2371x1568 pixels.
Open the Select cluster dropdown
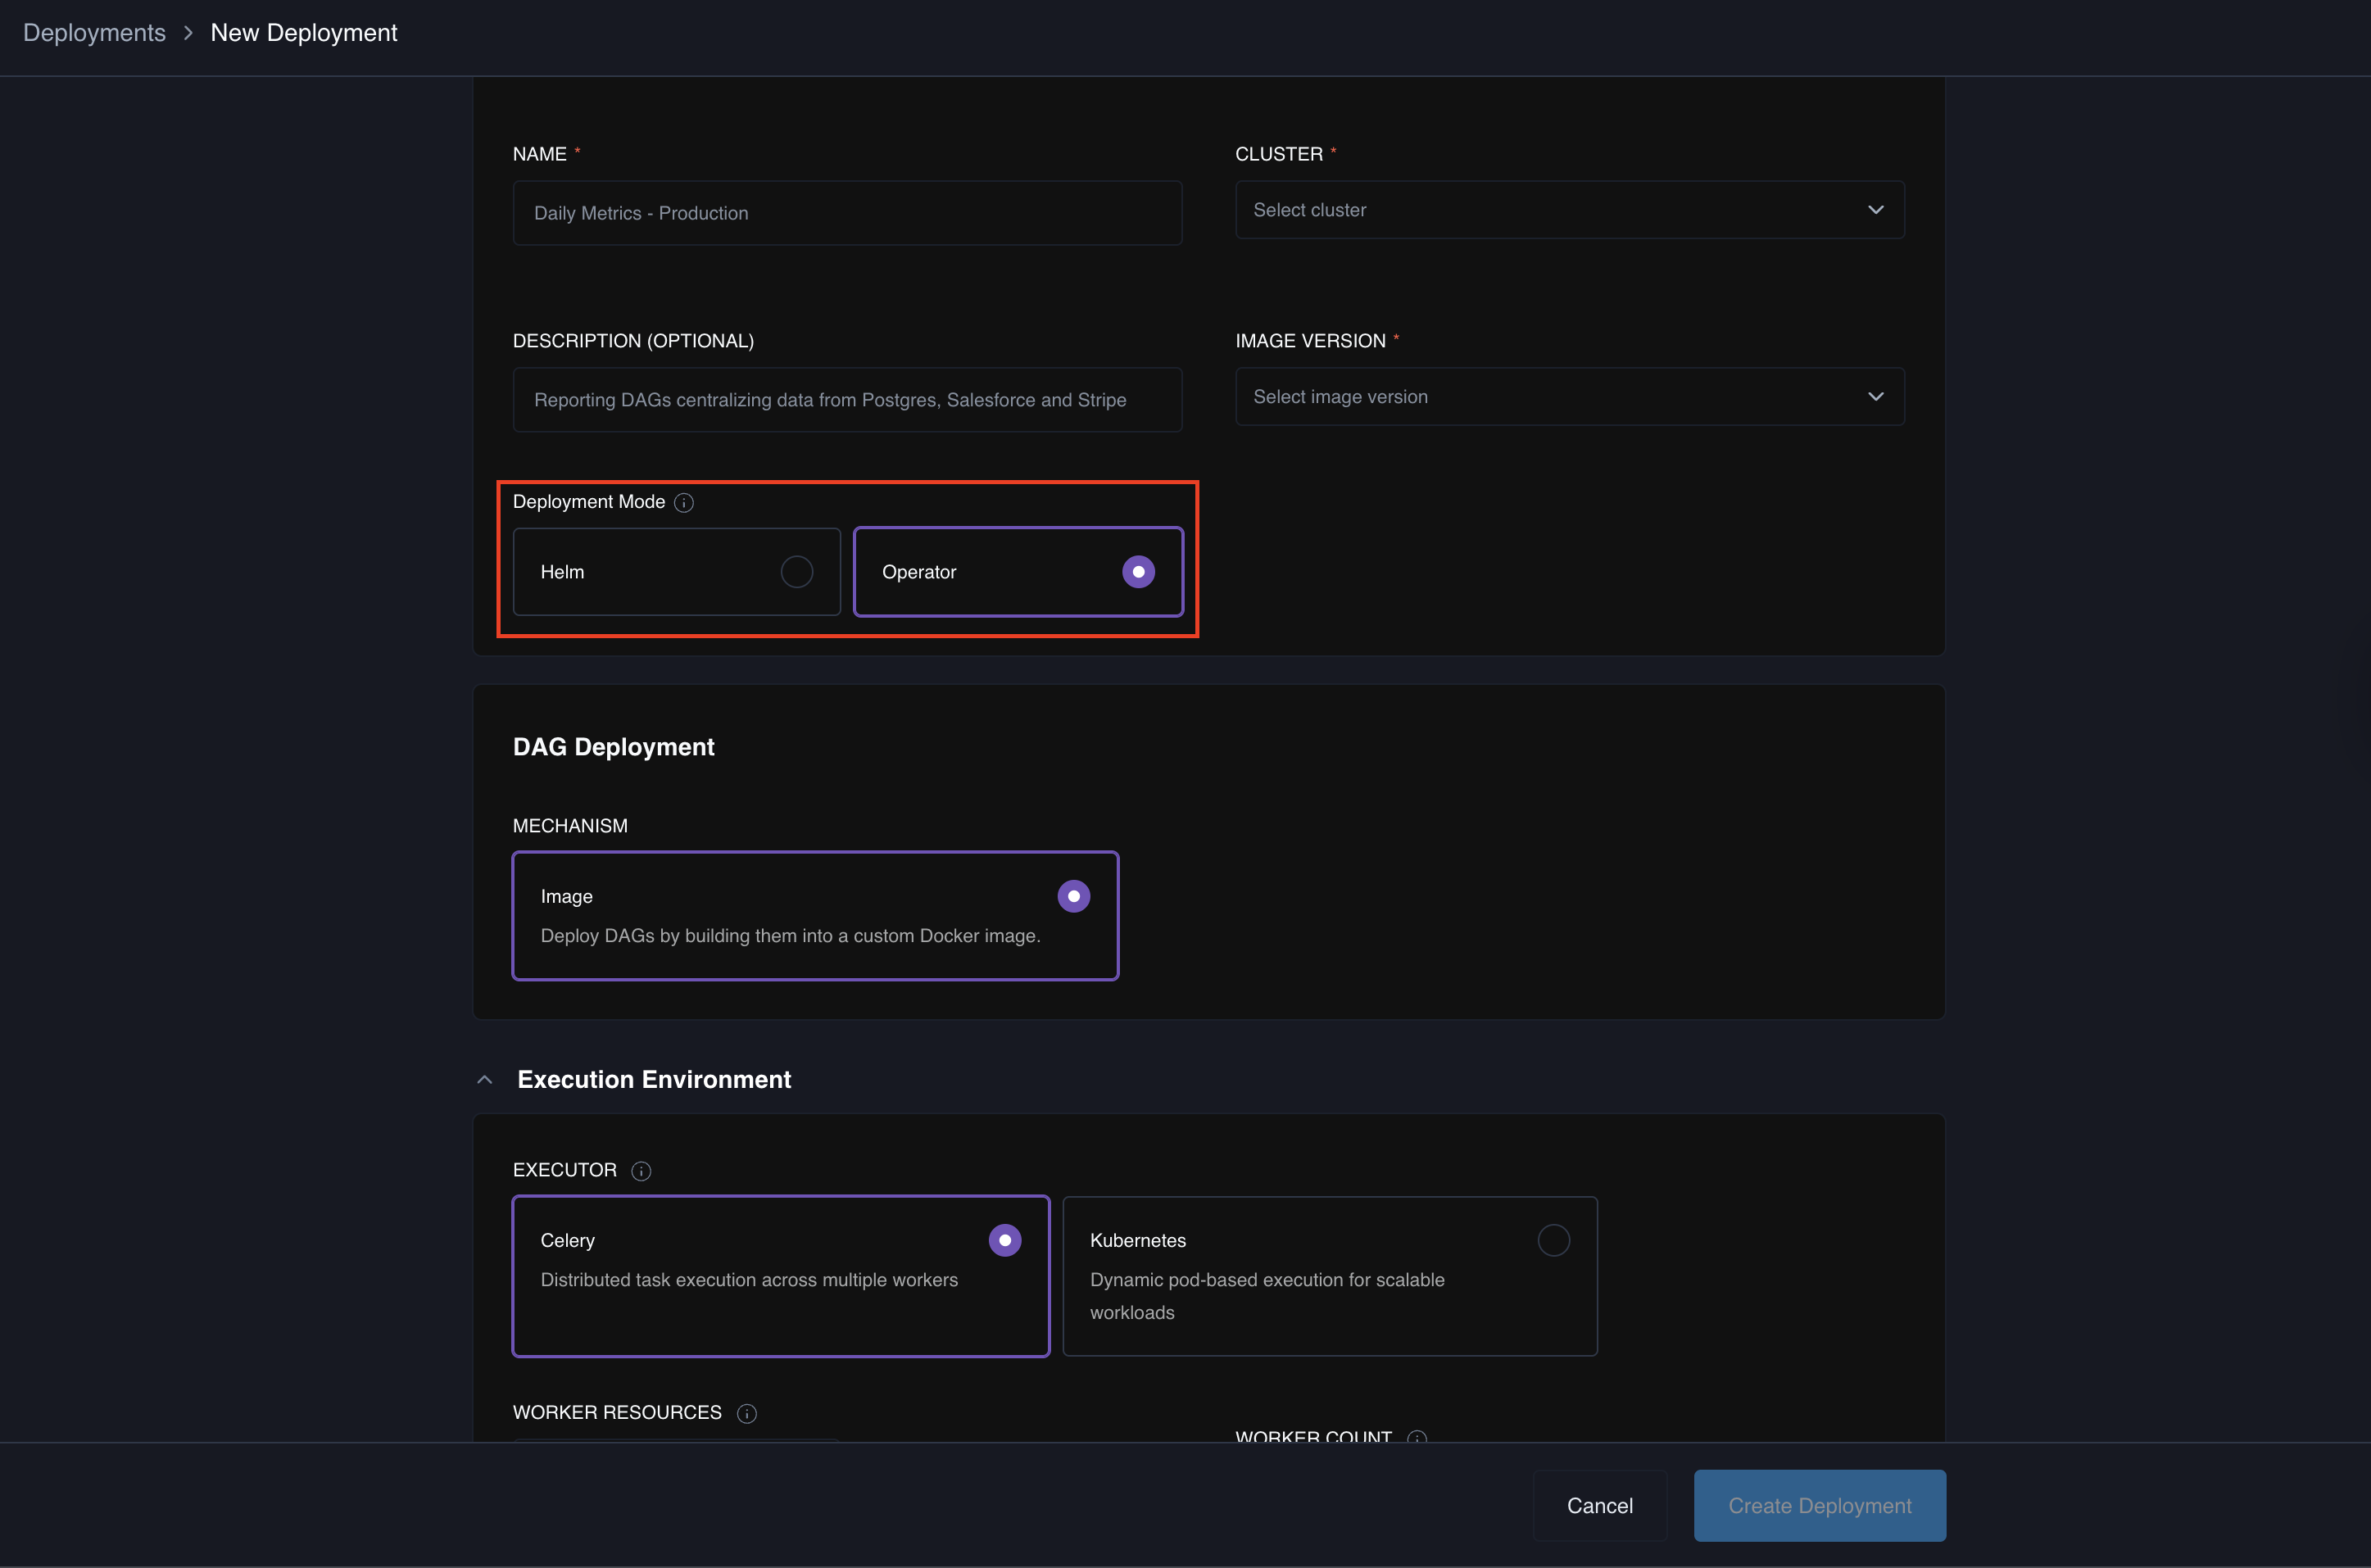(1569, 210)
